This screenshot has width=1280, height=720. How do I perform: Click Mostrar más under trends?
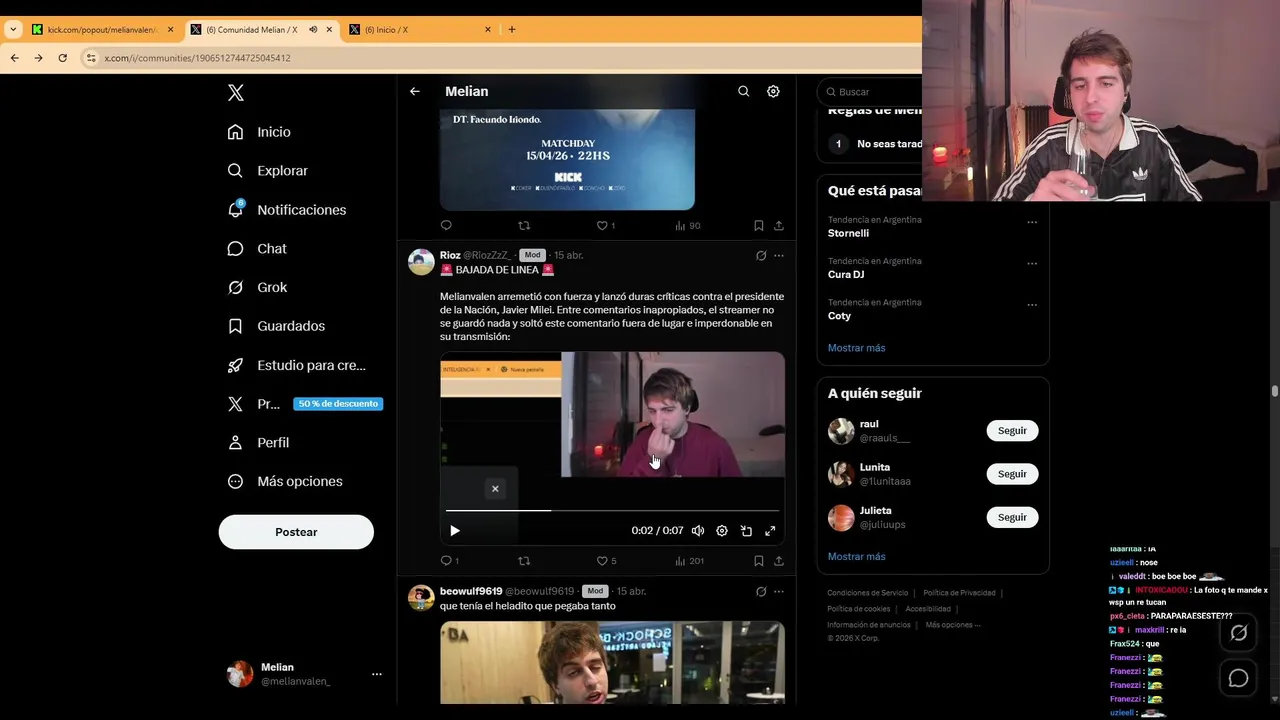click(856, 348)
